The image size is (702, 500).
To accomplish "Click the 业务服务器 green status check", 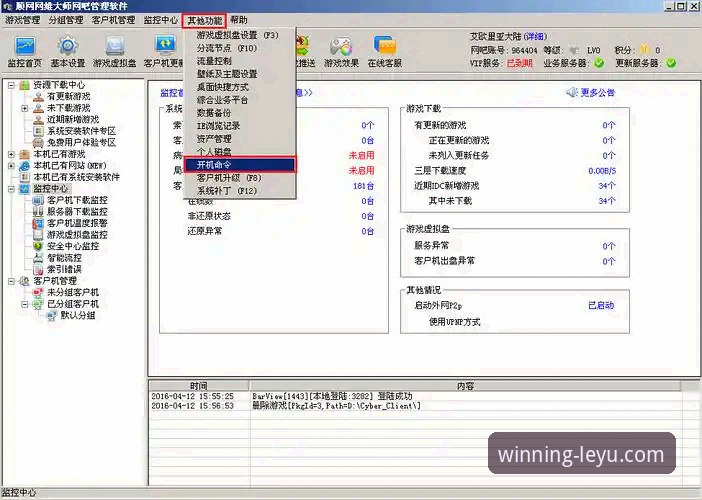I will pyautogui.click(x=599, y=63).
